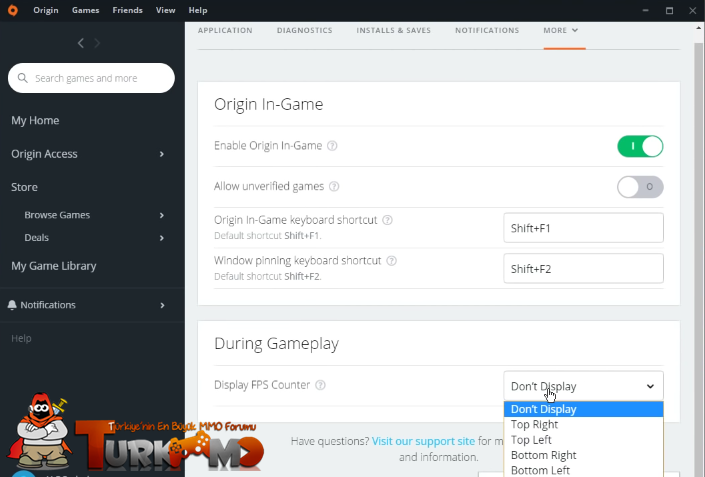Expand Notifications submenu arrow

162,305
